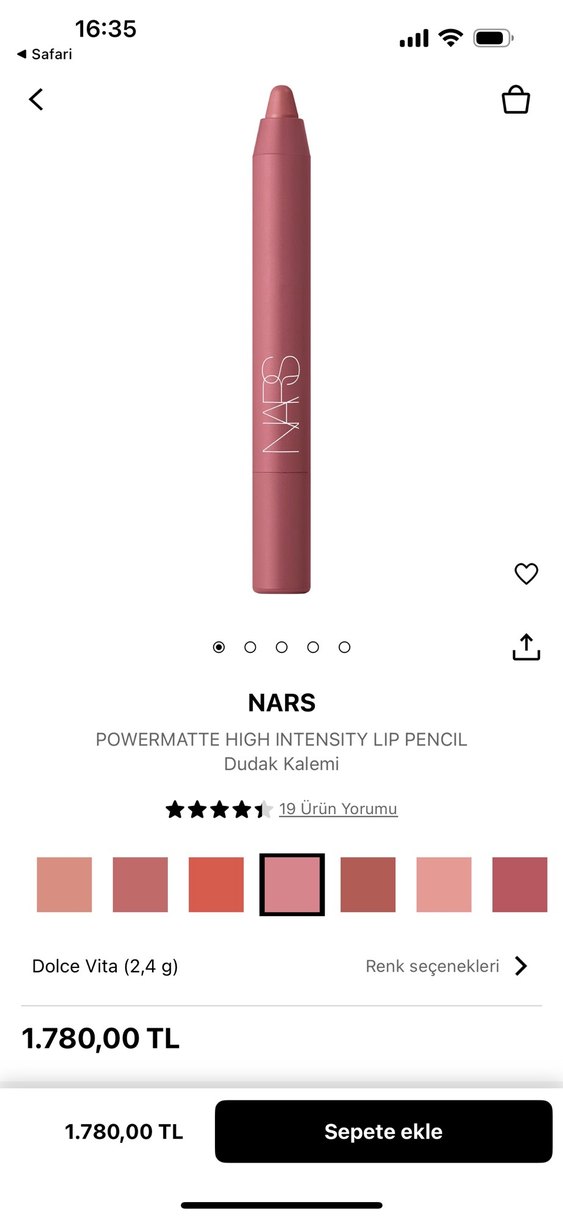Screen dimensions: 563x1219
Task: Choose the first peach color swatch
Action: click(64, 884)
